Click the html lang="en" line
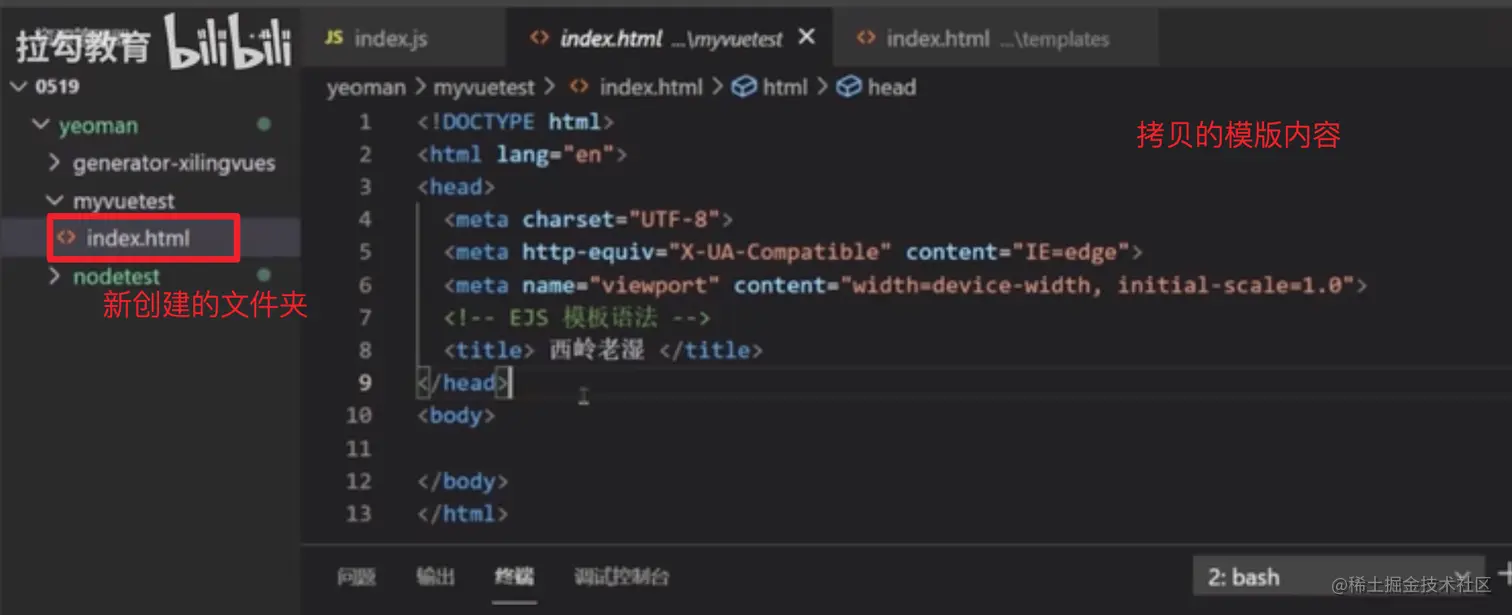Screen dimensions: 1512x615 [522, 155]
